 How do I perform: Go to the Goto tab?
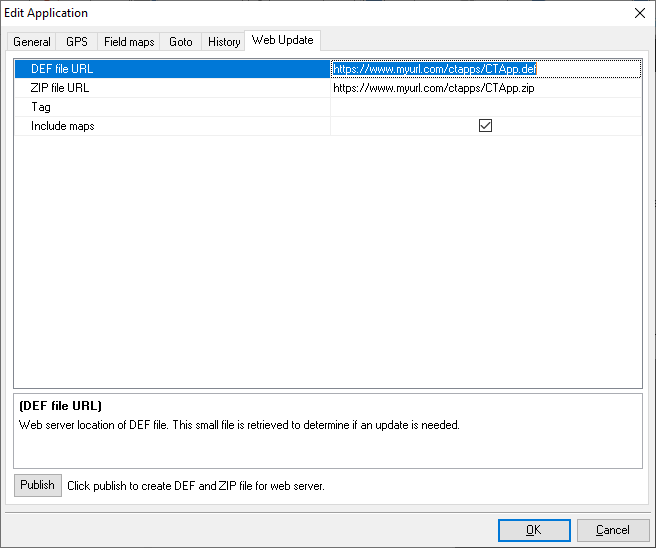click(x=181, y=42)
